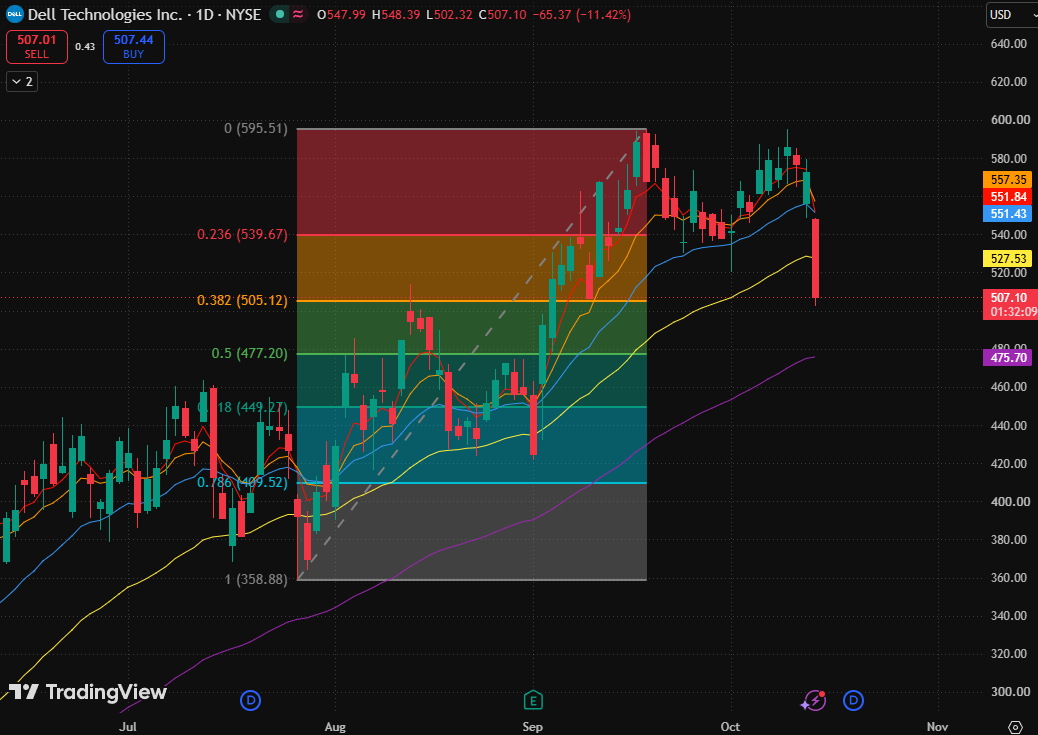Click the BUY 507.44 button
The image size is (1038, 735).
(134, 47)
